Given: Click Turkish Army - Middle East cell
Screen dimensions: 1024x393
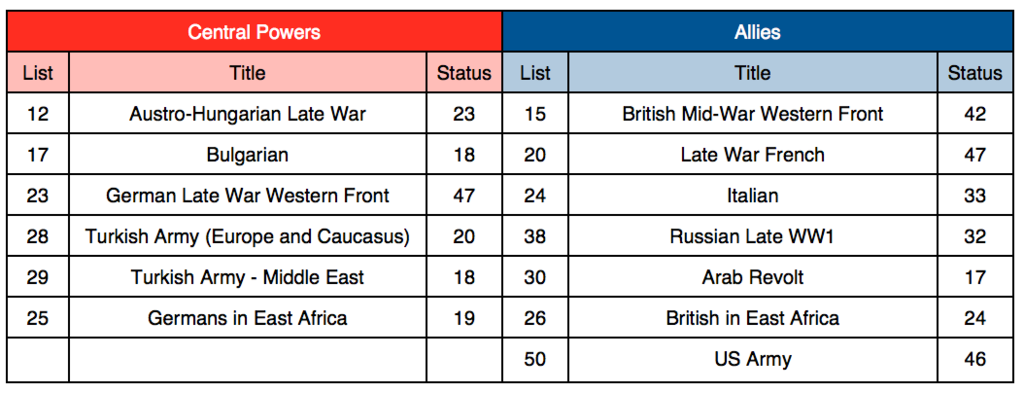Looking at the screenshot, I should coord(248,277).
